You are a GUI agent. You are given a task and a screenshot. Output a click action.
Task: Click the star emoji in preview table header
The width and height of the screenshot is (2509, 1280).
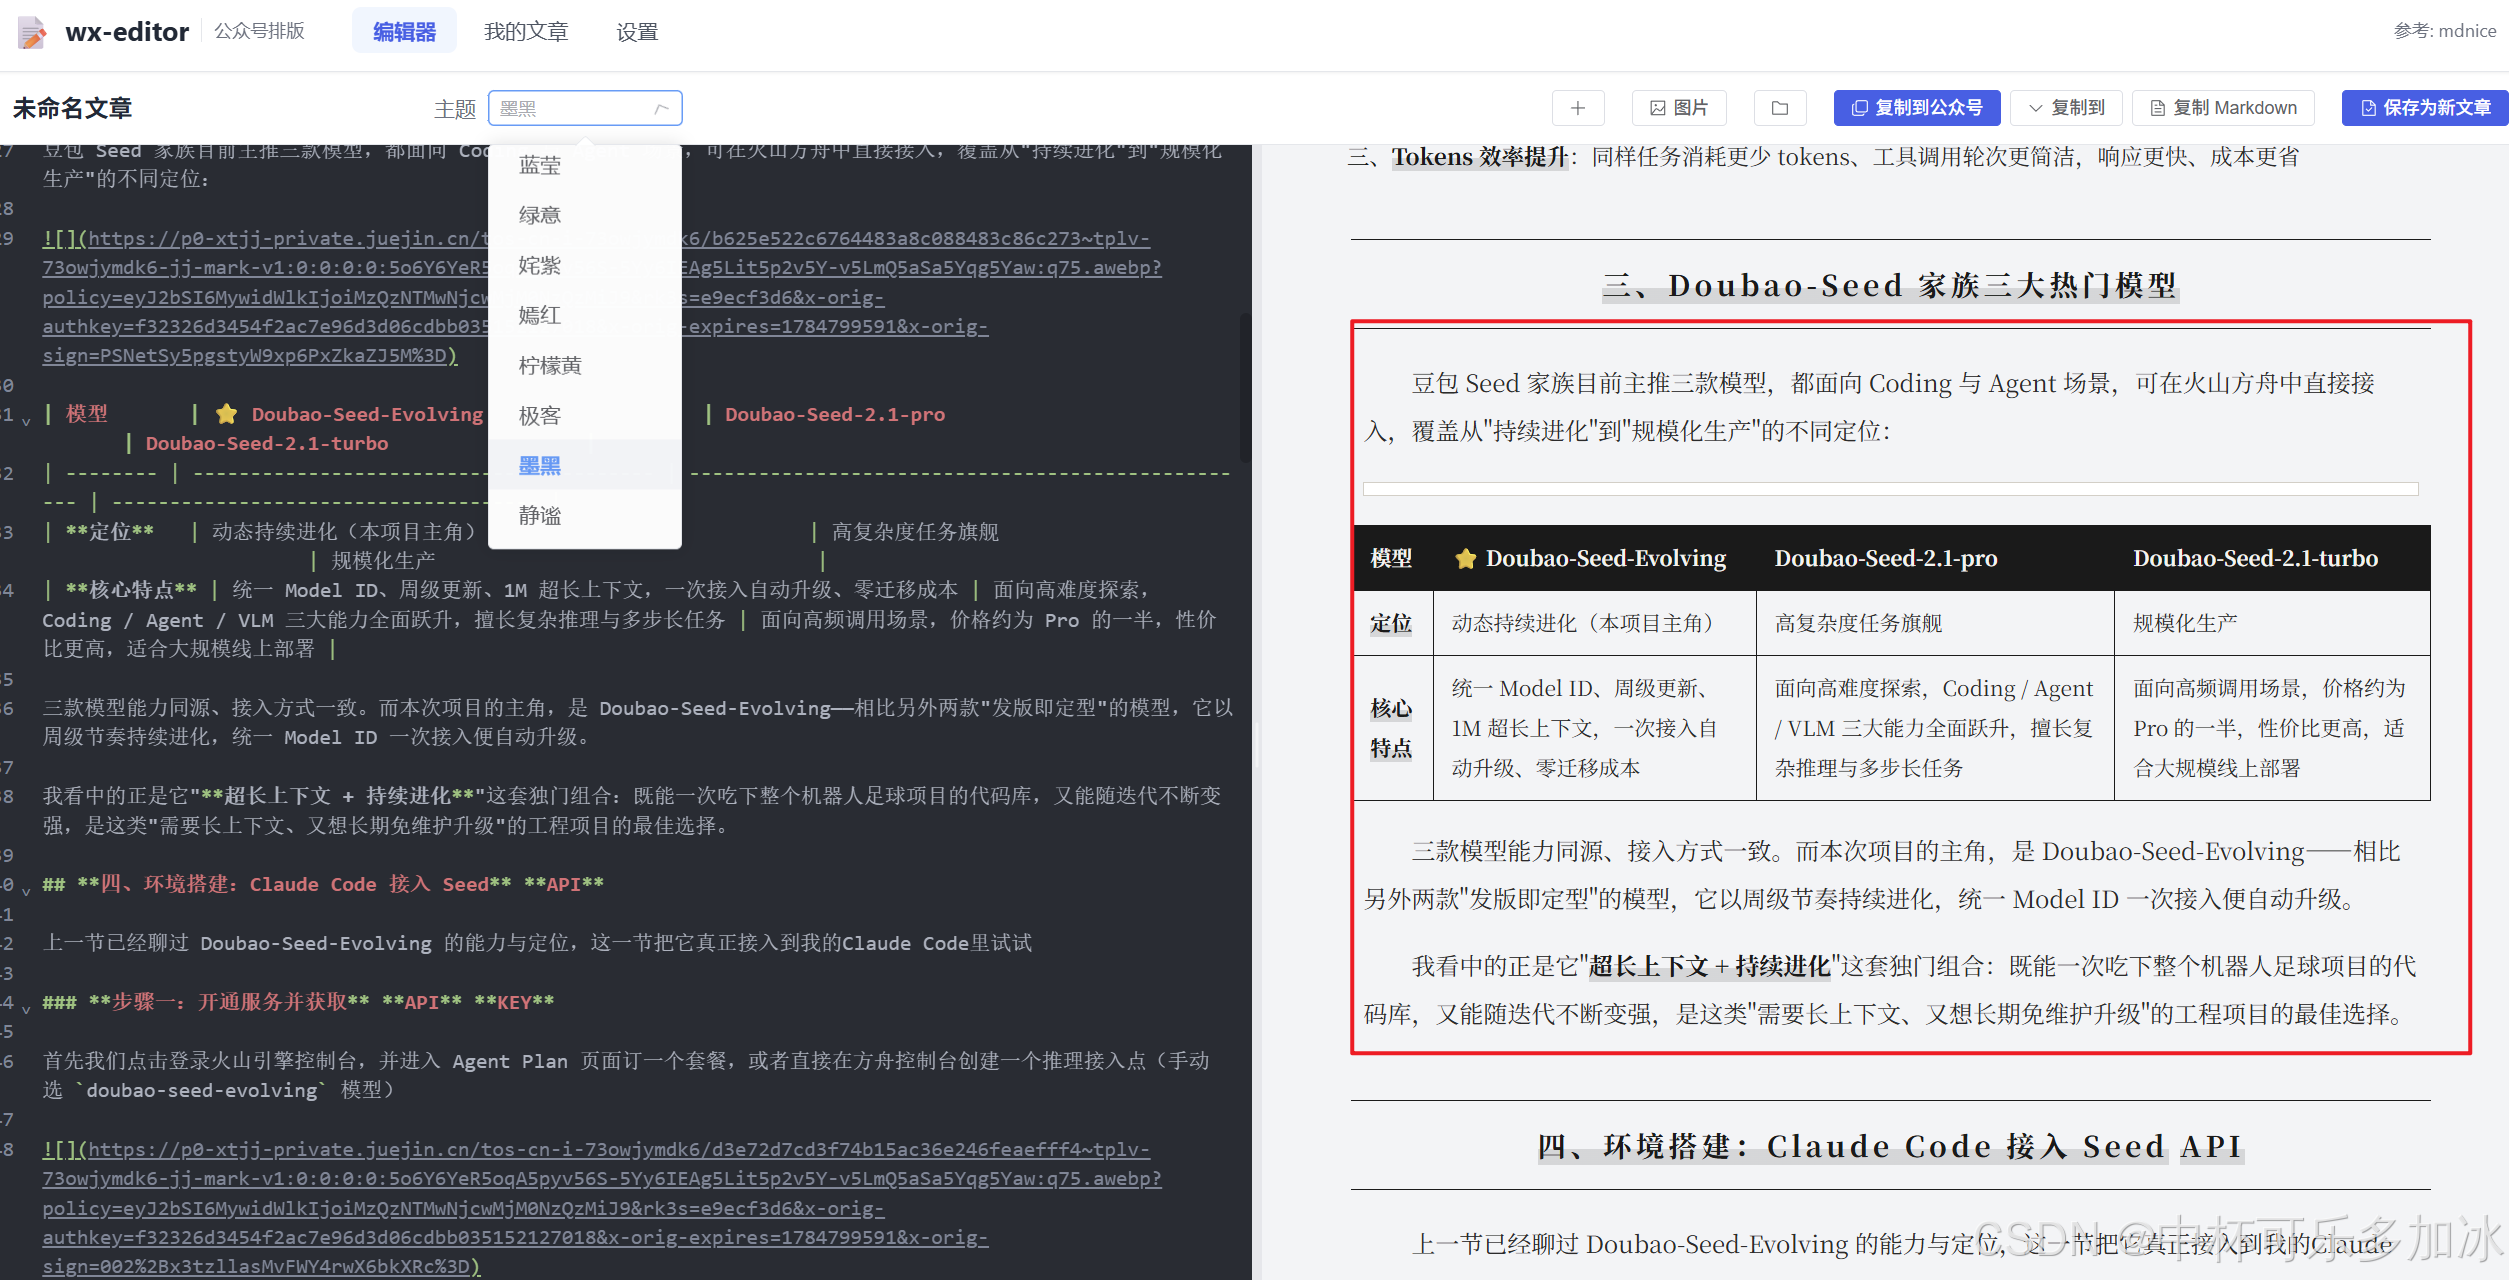[1465, 558]
